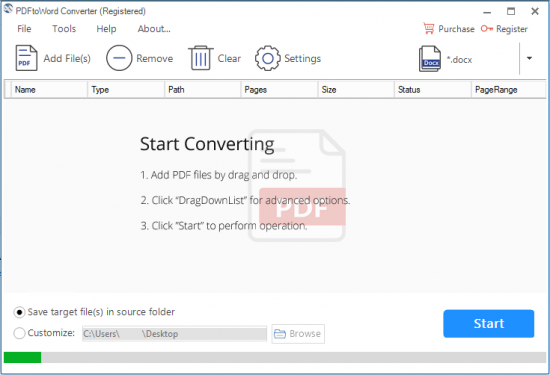Click the Clear trash can icon
The width and height of the screenshot is (550, 375).
[x=201, y=58]
